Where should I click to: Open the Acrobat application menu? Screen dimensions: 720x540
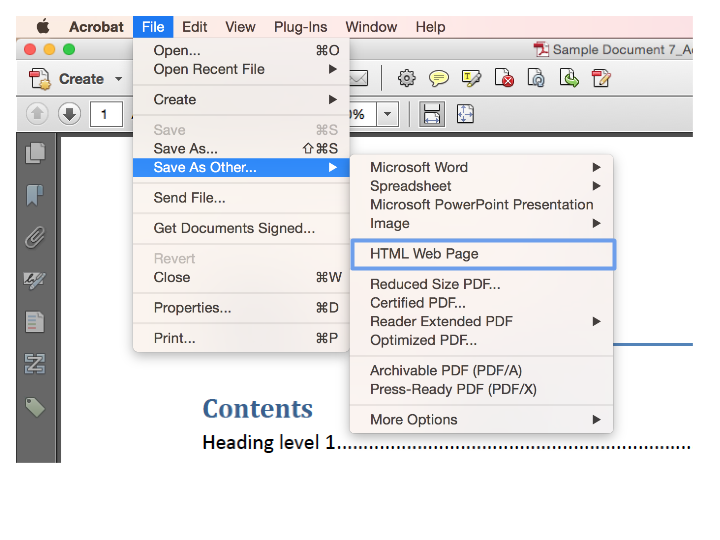(x=96, y=27)
